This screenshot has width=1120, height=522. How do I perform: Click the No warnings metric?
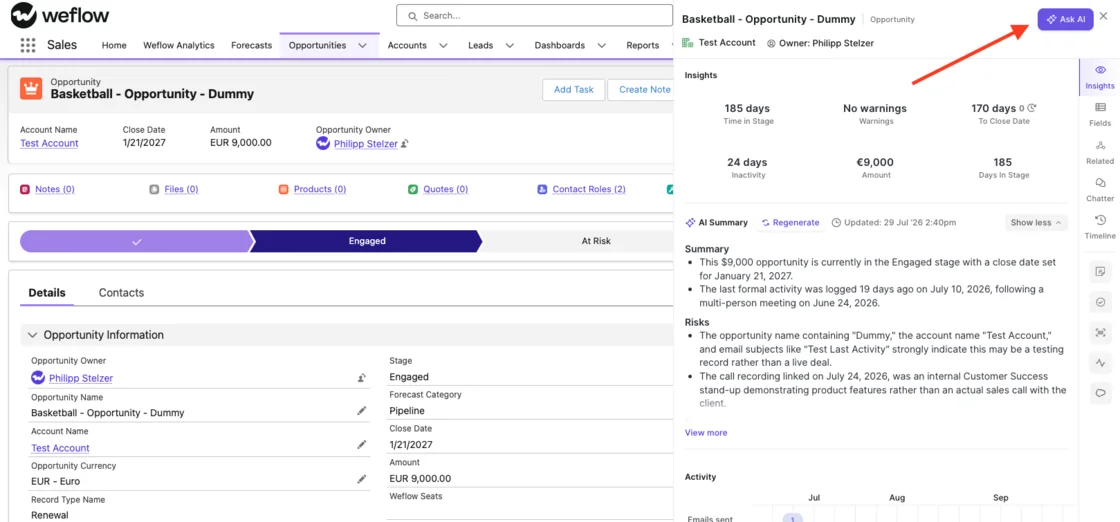[x=875, y=114]
